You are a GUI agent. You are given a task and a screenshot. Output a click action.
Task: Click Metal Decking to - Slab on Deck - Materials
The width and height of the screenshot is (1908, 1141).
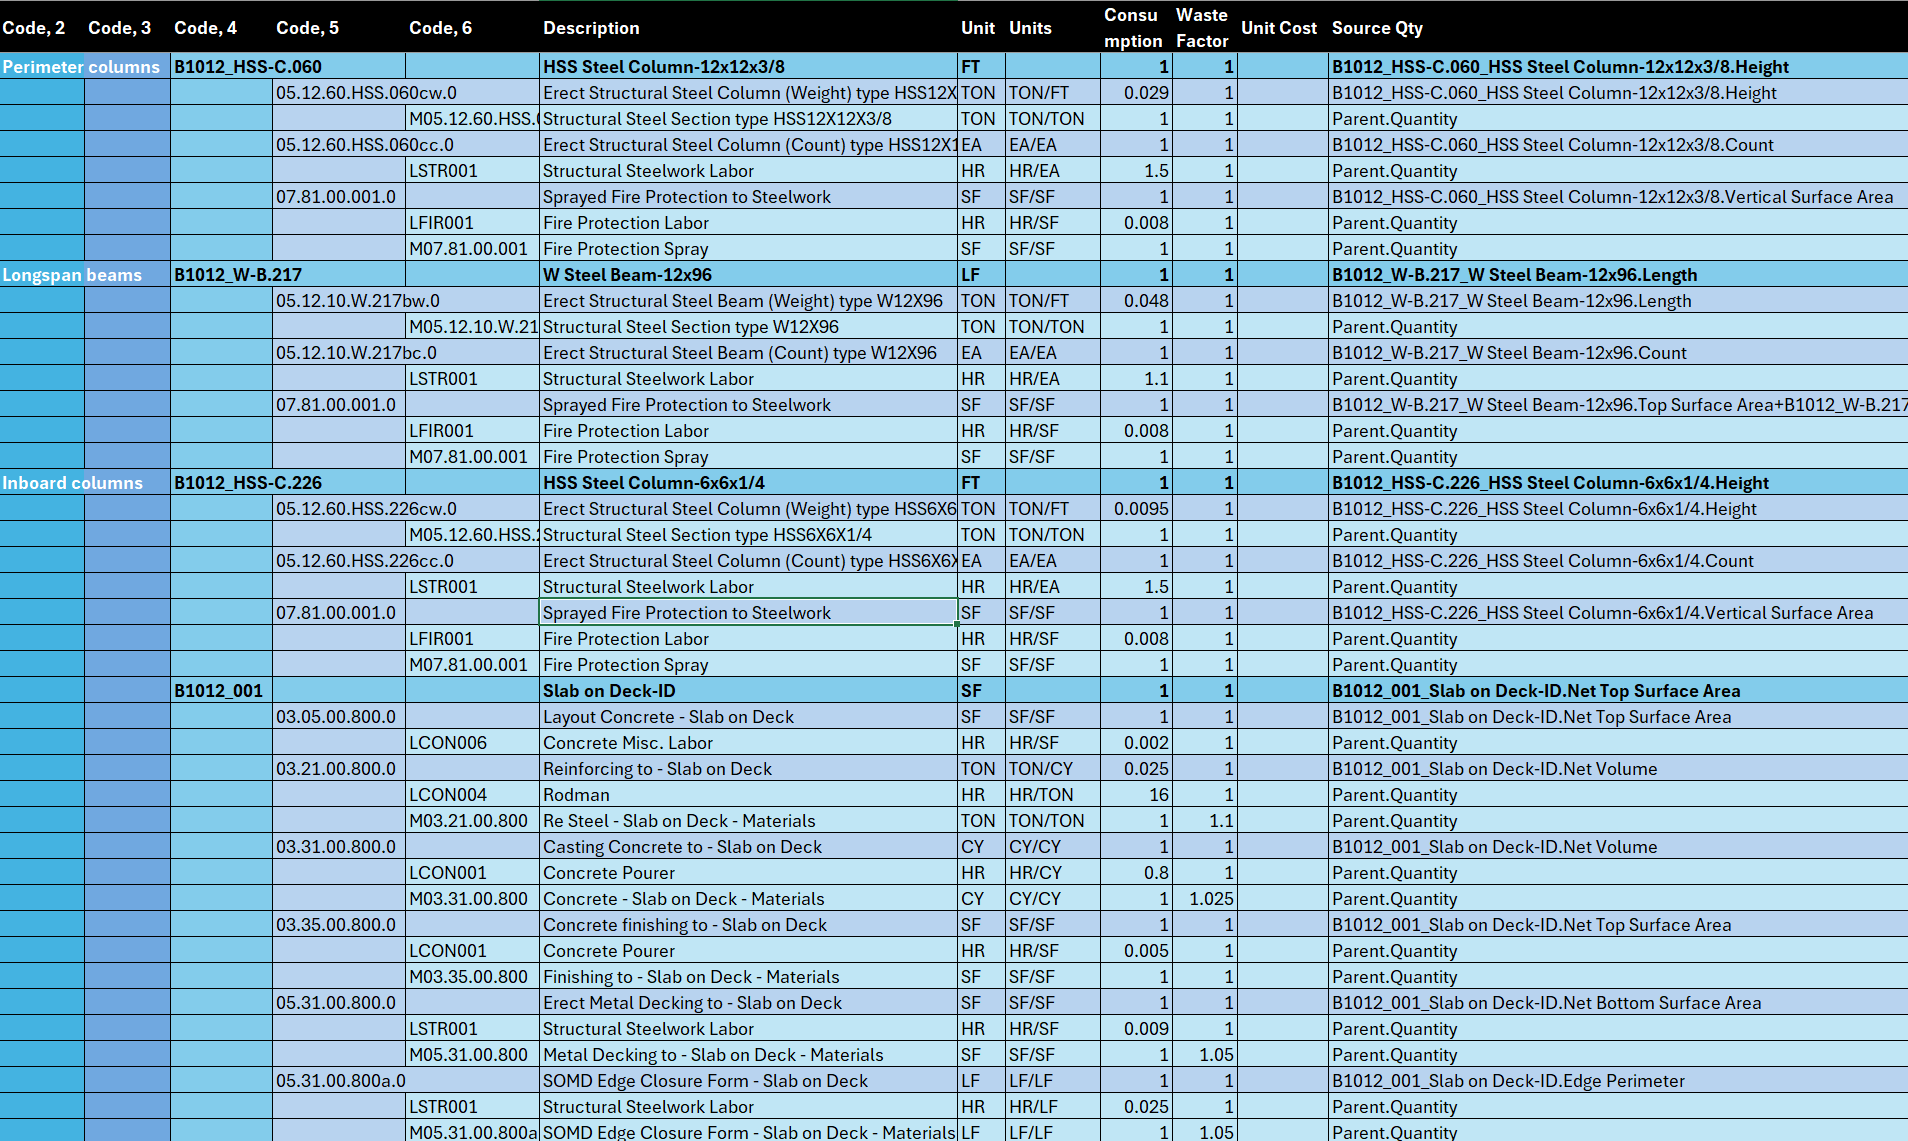[x=748, y=1055]
